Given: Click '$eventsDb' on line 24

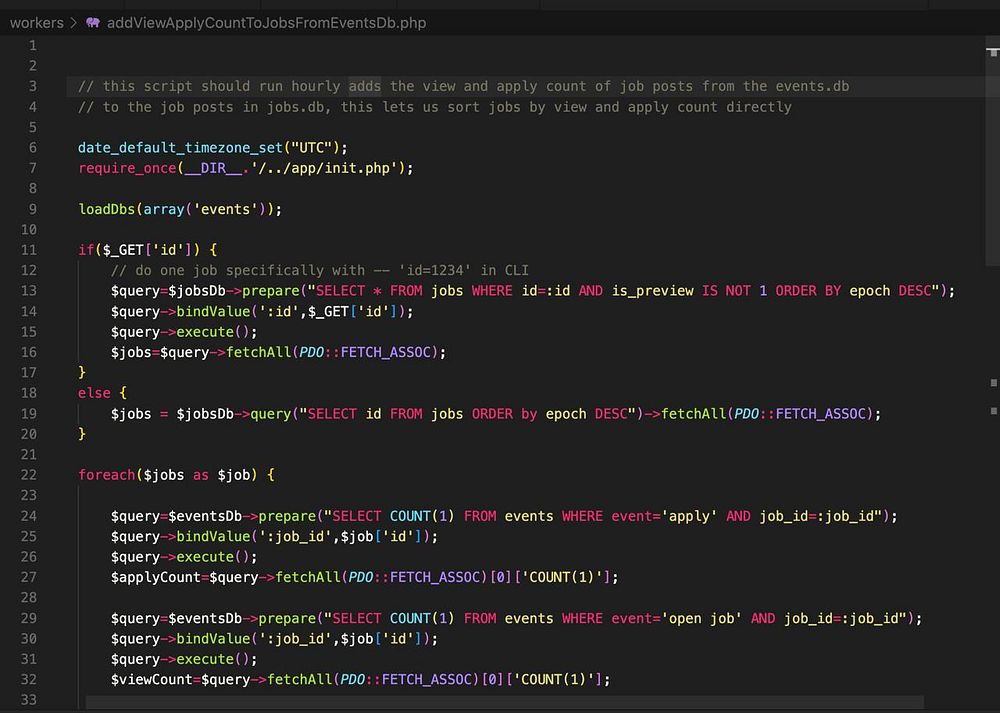Looking at the screenshot, I should tap(205, 516).
